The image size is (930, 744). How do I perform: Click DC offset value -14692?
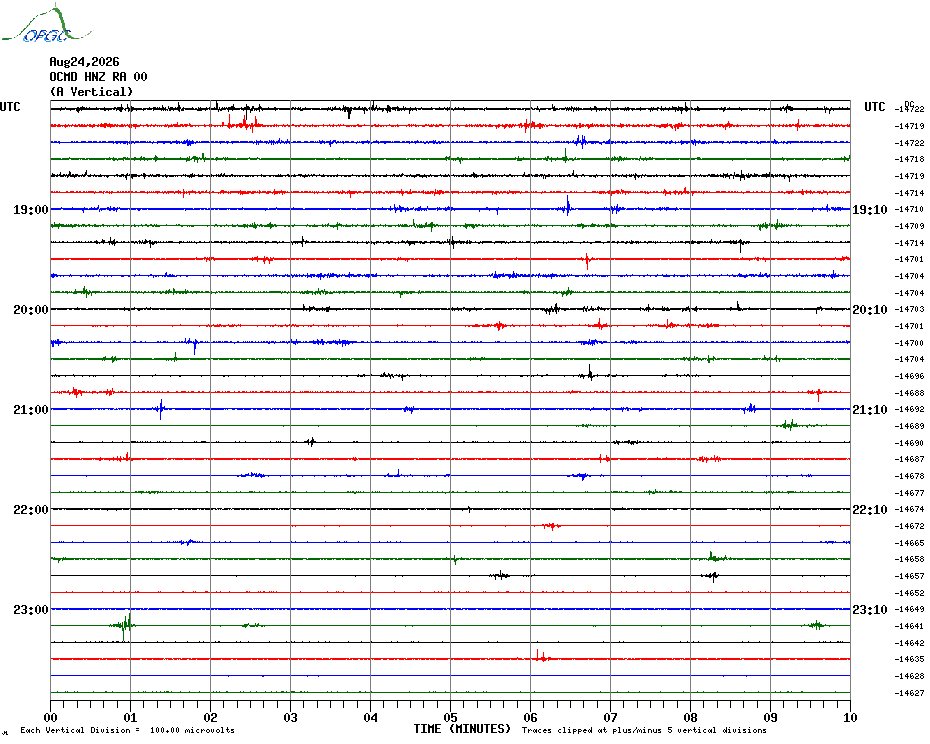(909, 410)
